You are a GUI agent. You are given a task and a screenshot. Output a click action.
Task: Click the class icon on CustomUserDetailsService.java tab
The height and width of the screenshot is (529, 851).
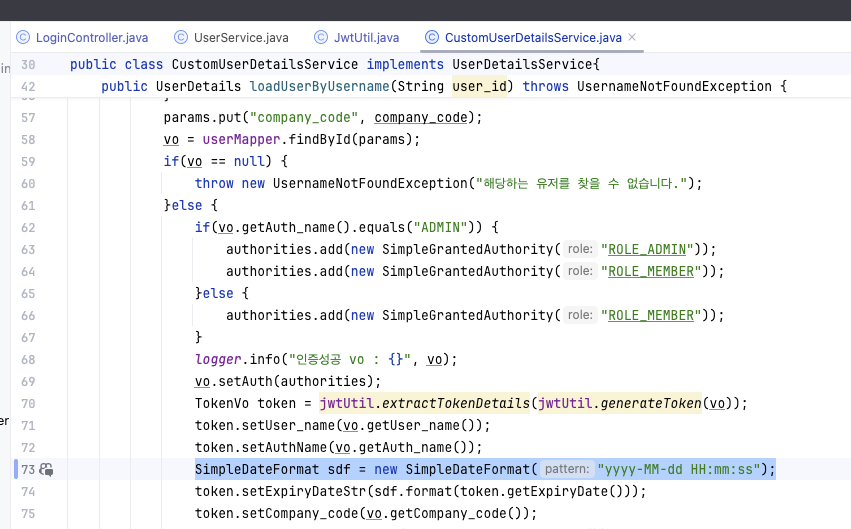432,37
